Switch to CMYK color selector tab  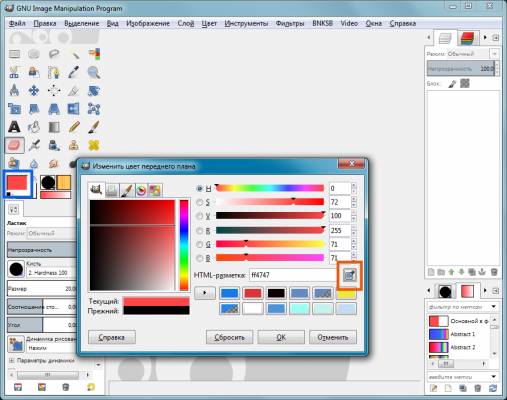pos(112,190)
